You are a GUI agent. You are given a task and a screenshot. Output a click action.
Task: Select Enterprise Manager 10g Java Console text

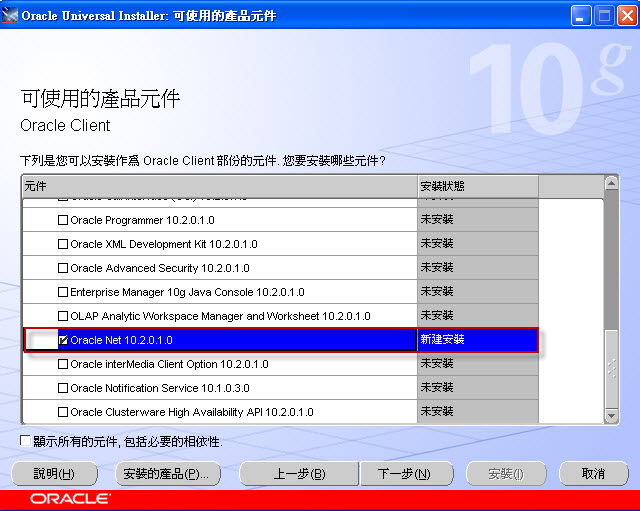[187, 293]
